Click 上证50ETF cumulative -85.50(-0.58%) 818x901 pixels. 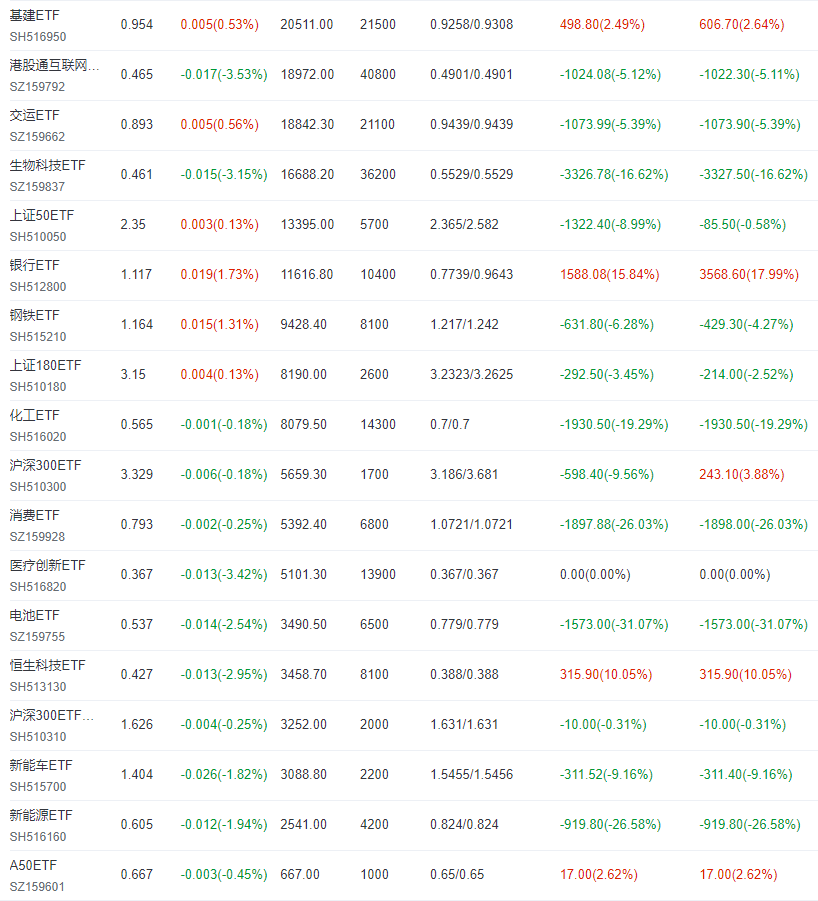742,225
